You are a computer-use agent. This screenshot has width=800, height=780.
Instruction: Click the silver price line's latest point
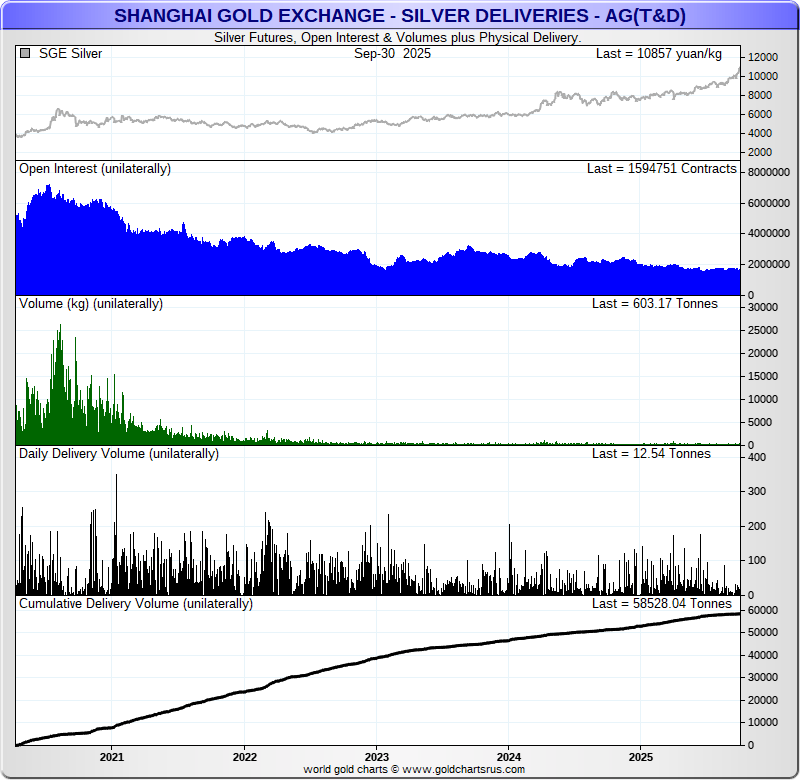(739, 69)
